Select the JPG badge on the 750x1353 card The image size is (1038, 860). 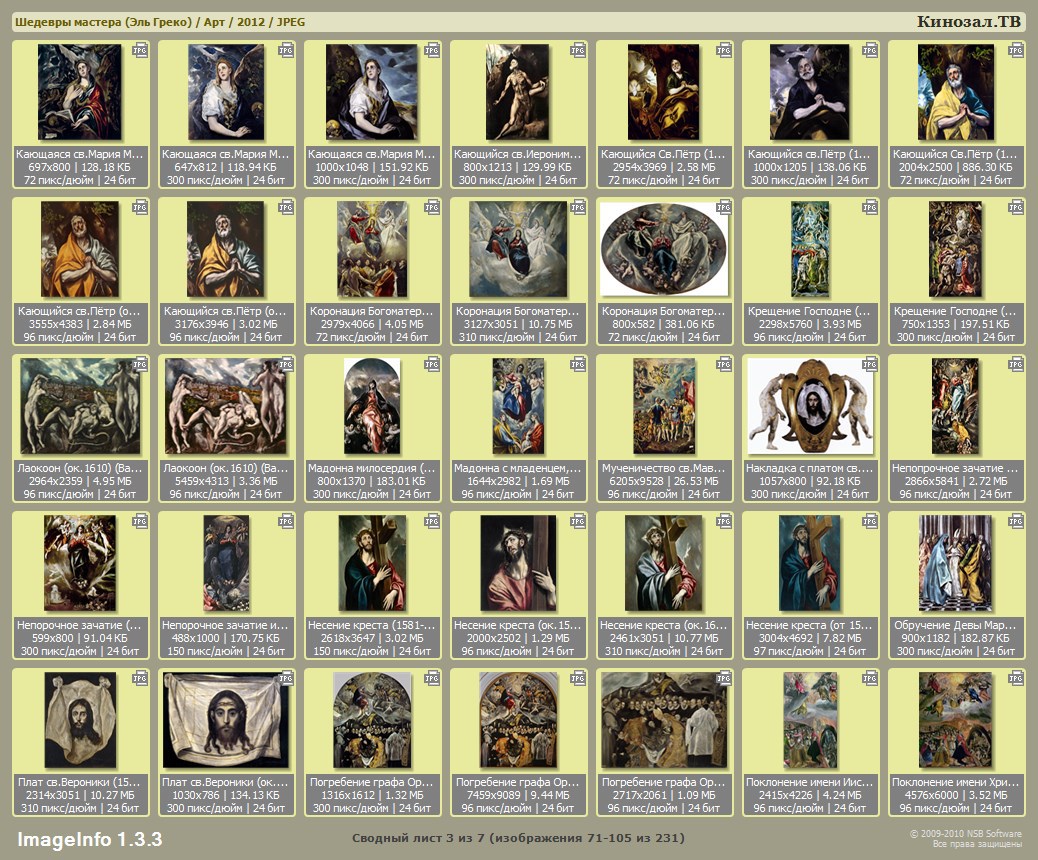pyautogui.click(x=1015, y=207)
